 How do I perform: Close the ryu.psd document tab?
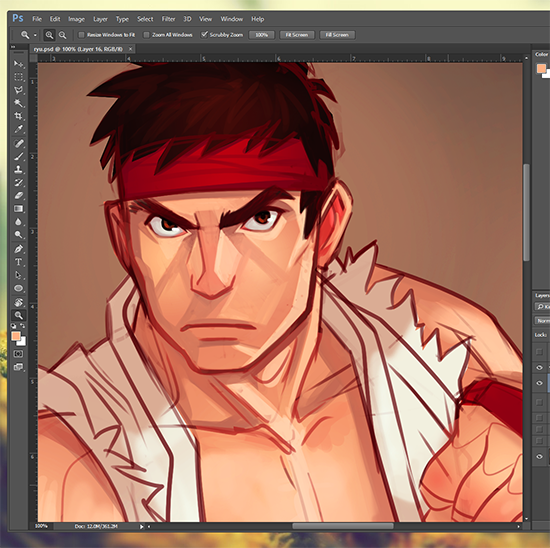pyautogui.click(x=130, y=49)
